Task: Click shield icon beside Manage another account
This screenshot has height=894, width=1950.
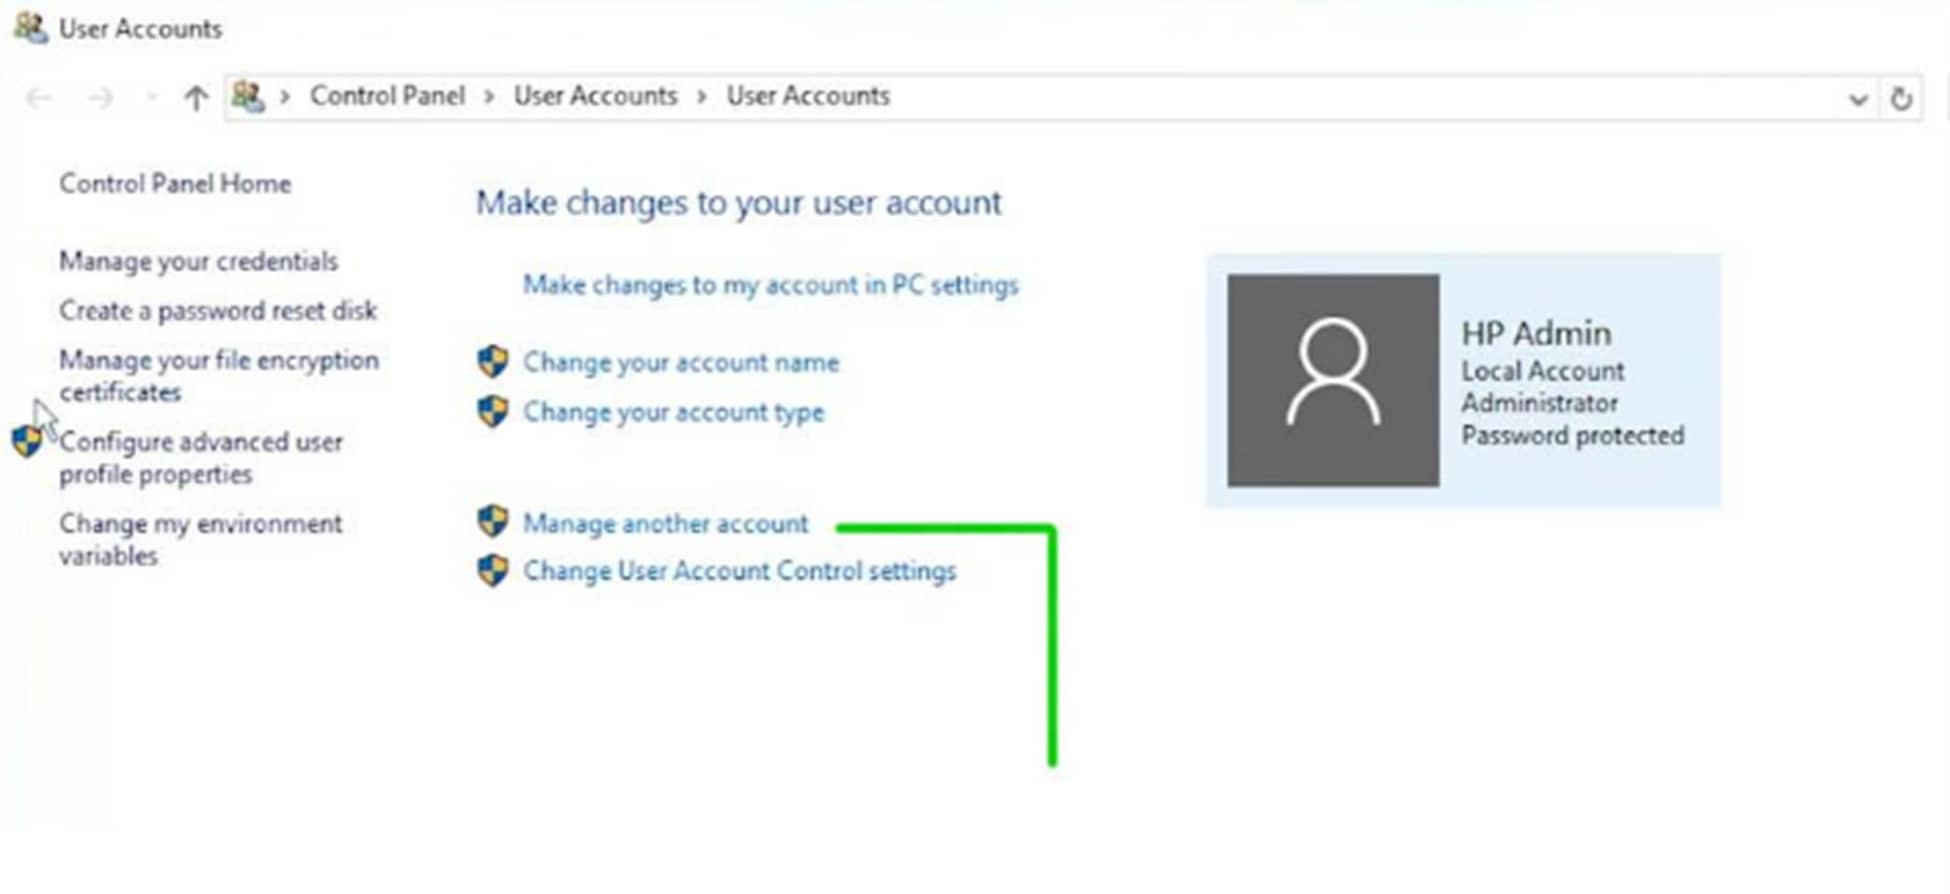Action: pyautogui.click(x=493, y=522)
